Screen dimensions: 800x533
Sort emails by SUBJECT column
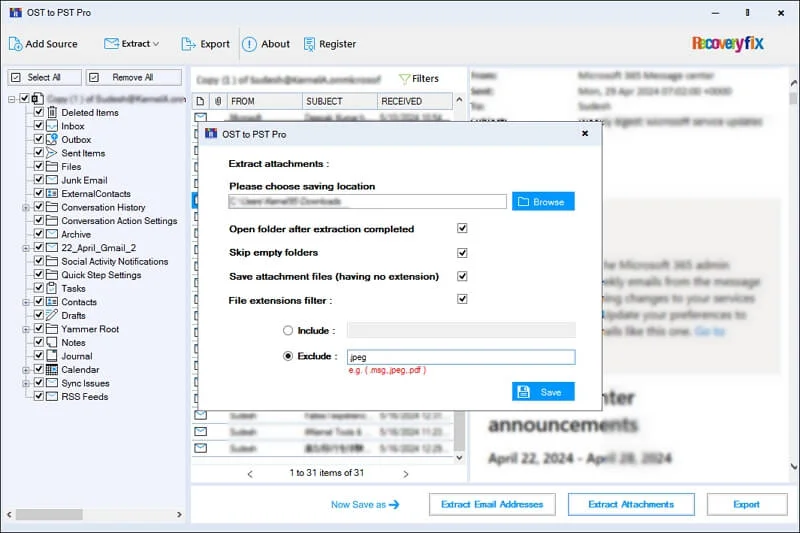(340, 101)
